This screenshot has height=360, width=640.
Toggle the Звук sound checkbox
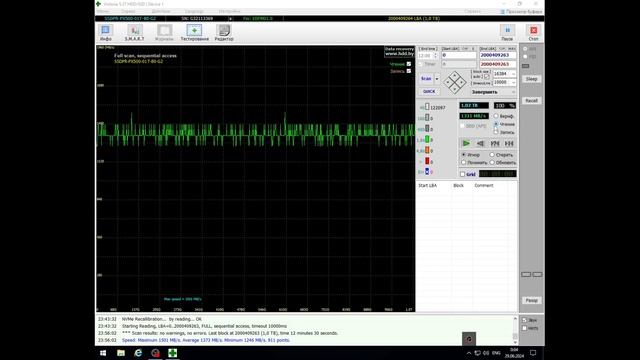coord(524,320)
